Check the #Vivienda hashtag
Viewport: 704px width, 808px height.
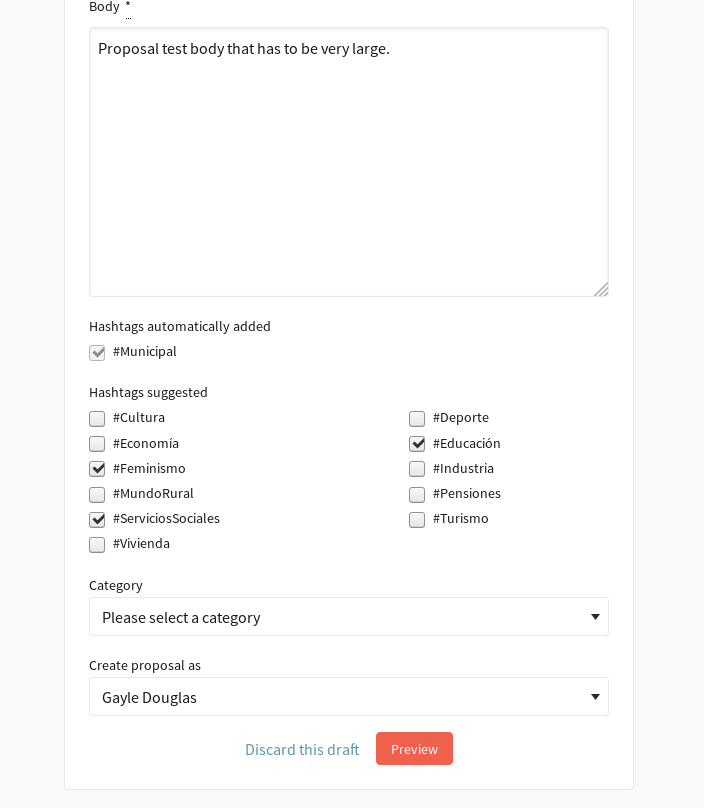click(97, 544)
